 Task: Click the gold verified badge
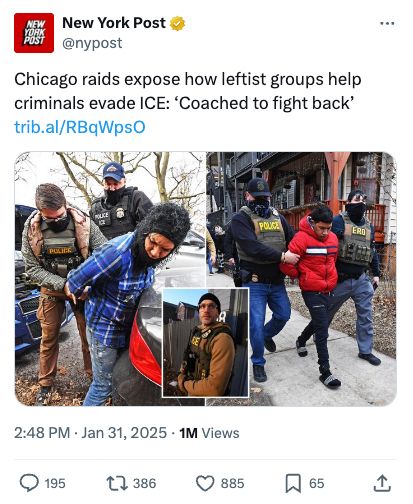177,23
